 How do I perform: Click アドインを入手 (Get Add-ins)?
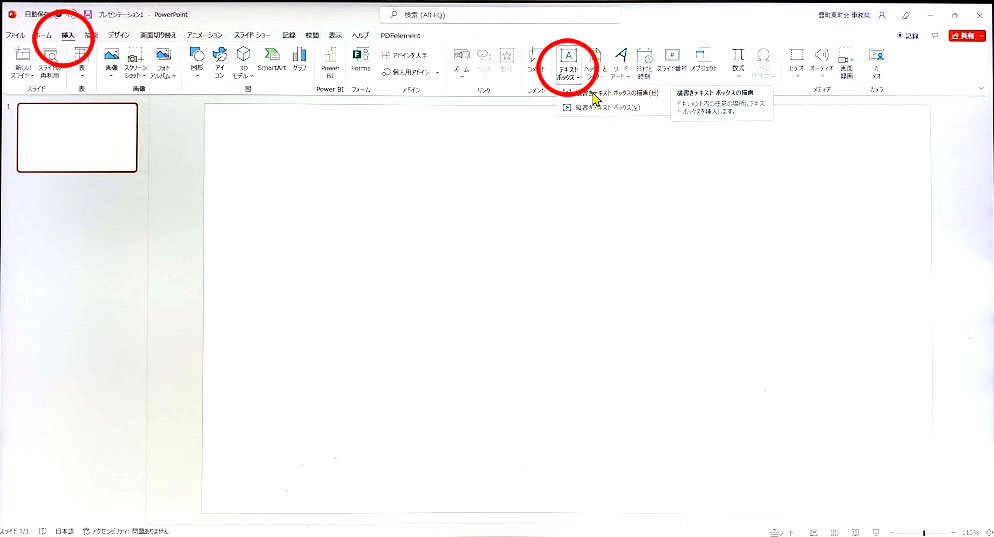point(404,56)
